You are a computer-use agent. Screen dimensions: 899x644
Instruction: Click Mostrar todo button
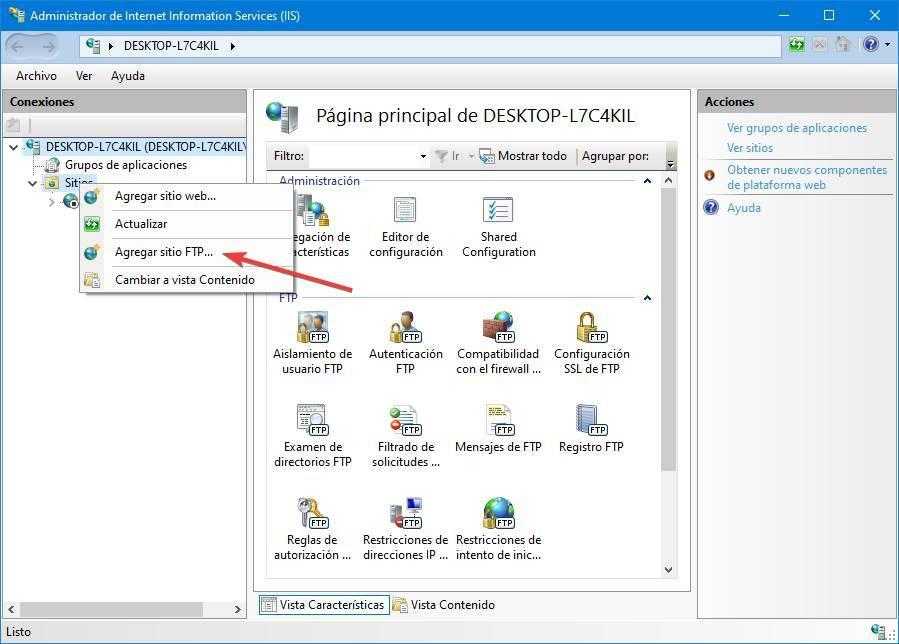[523, 156]
